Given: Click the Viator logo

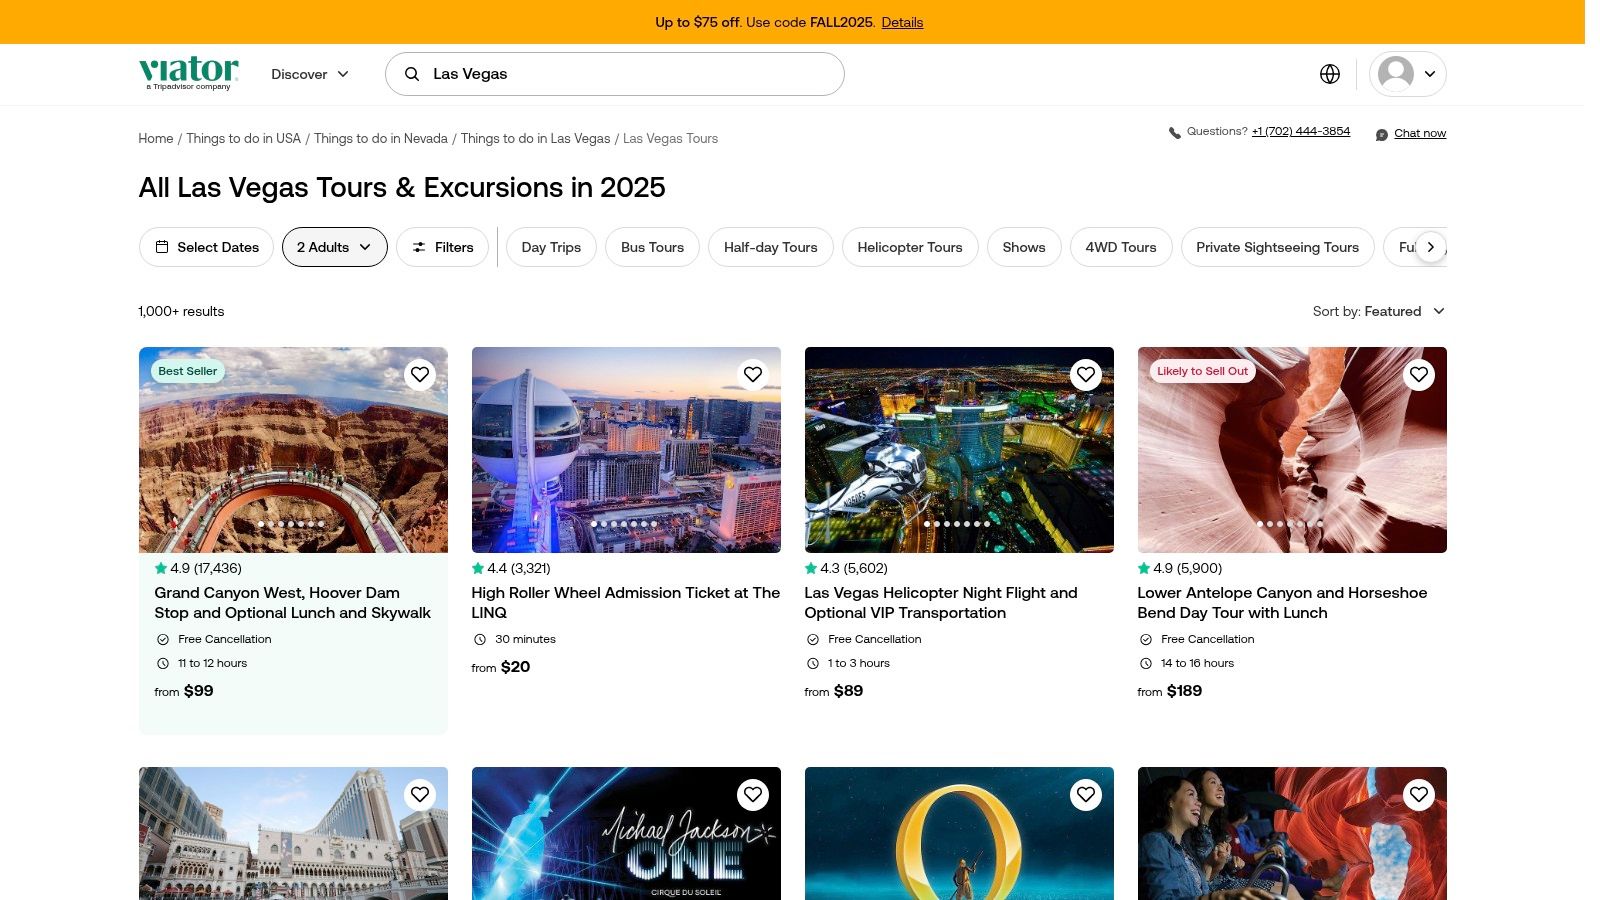Looking at the screenshot, I should tap(189, 73).
